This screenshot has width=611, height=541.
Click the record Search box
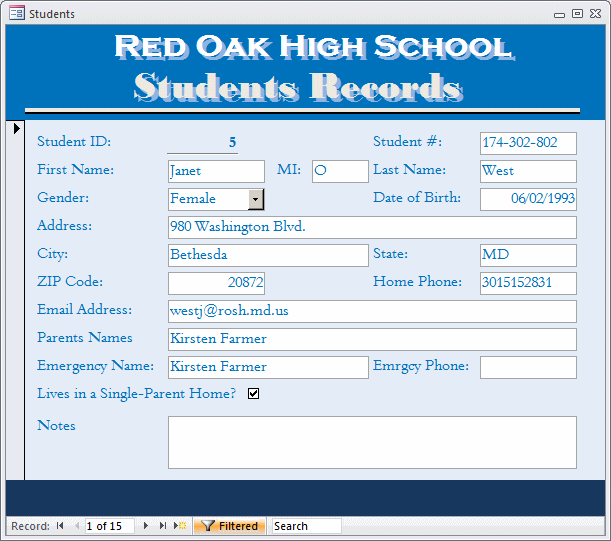click(307, 526)
